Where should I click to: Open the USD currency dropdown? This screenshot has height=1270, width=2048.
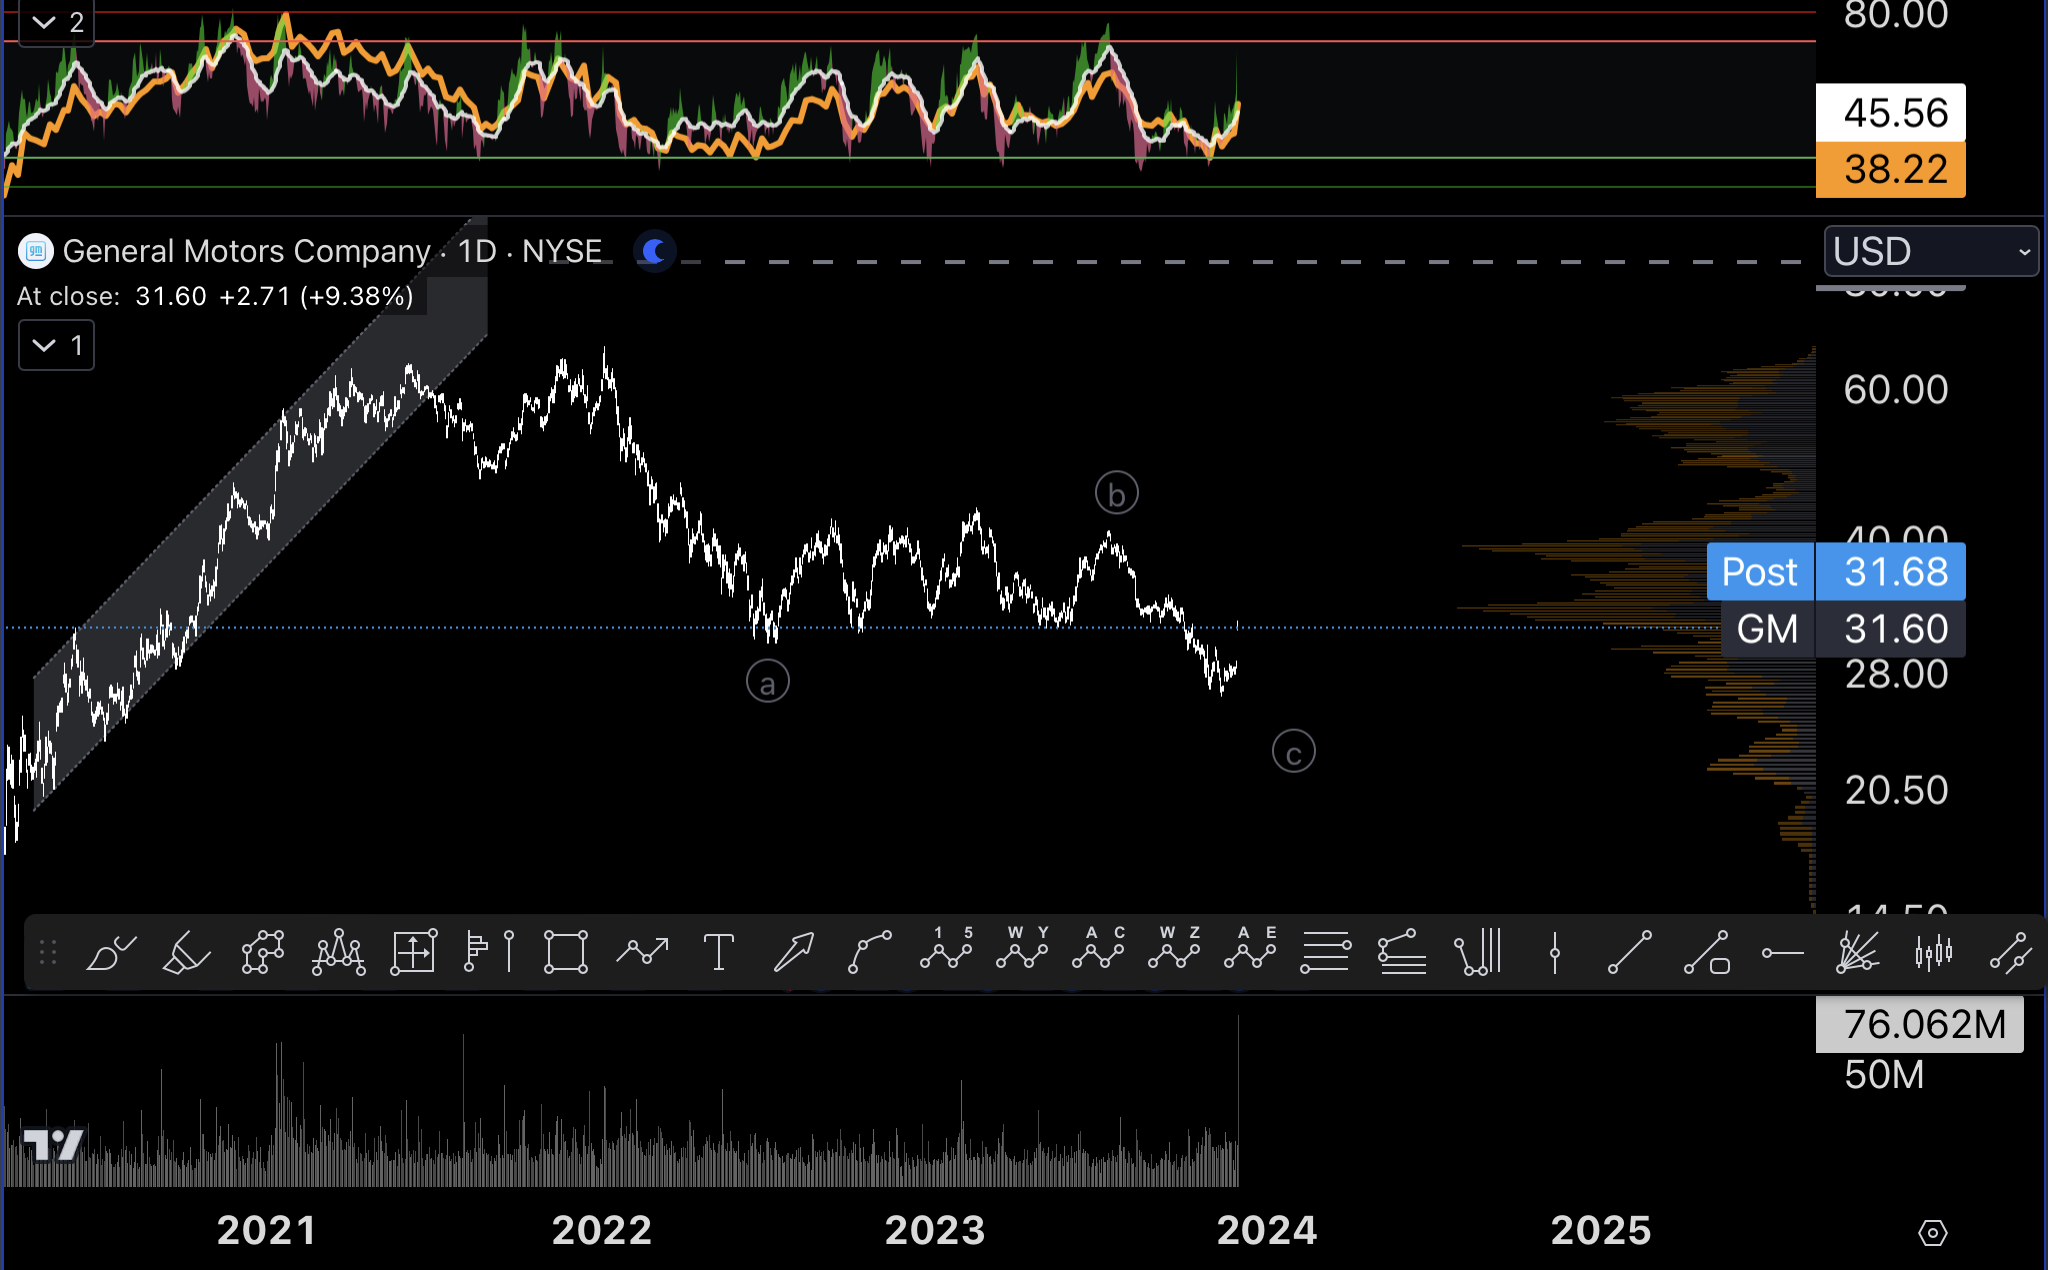pos(1931,251)
